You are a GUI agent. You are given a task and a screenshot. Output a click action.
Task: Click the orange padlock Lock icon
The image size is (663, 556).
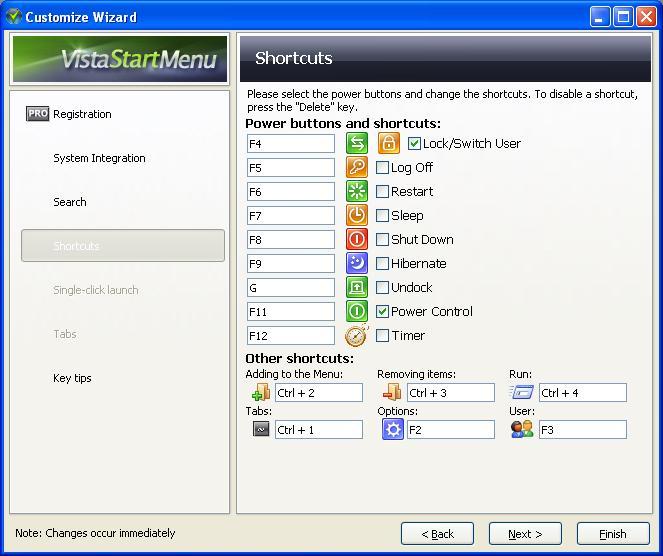point(389,143)
